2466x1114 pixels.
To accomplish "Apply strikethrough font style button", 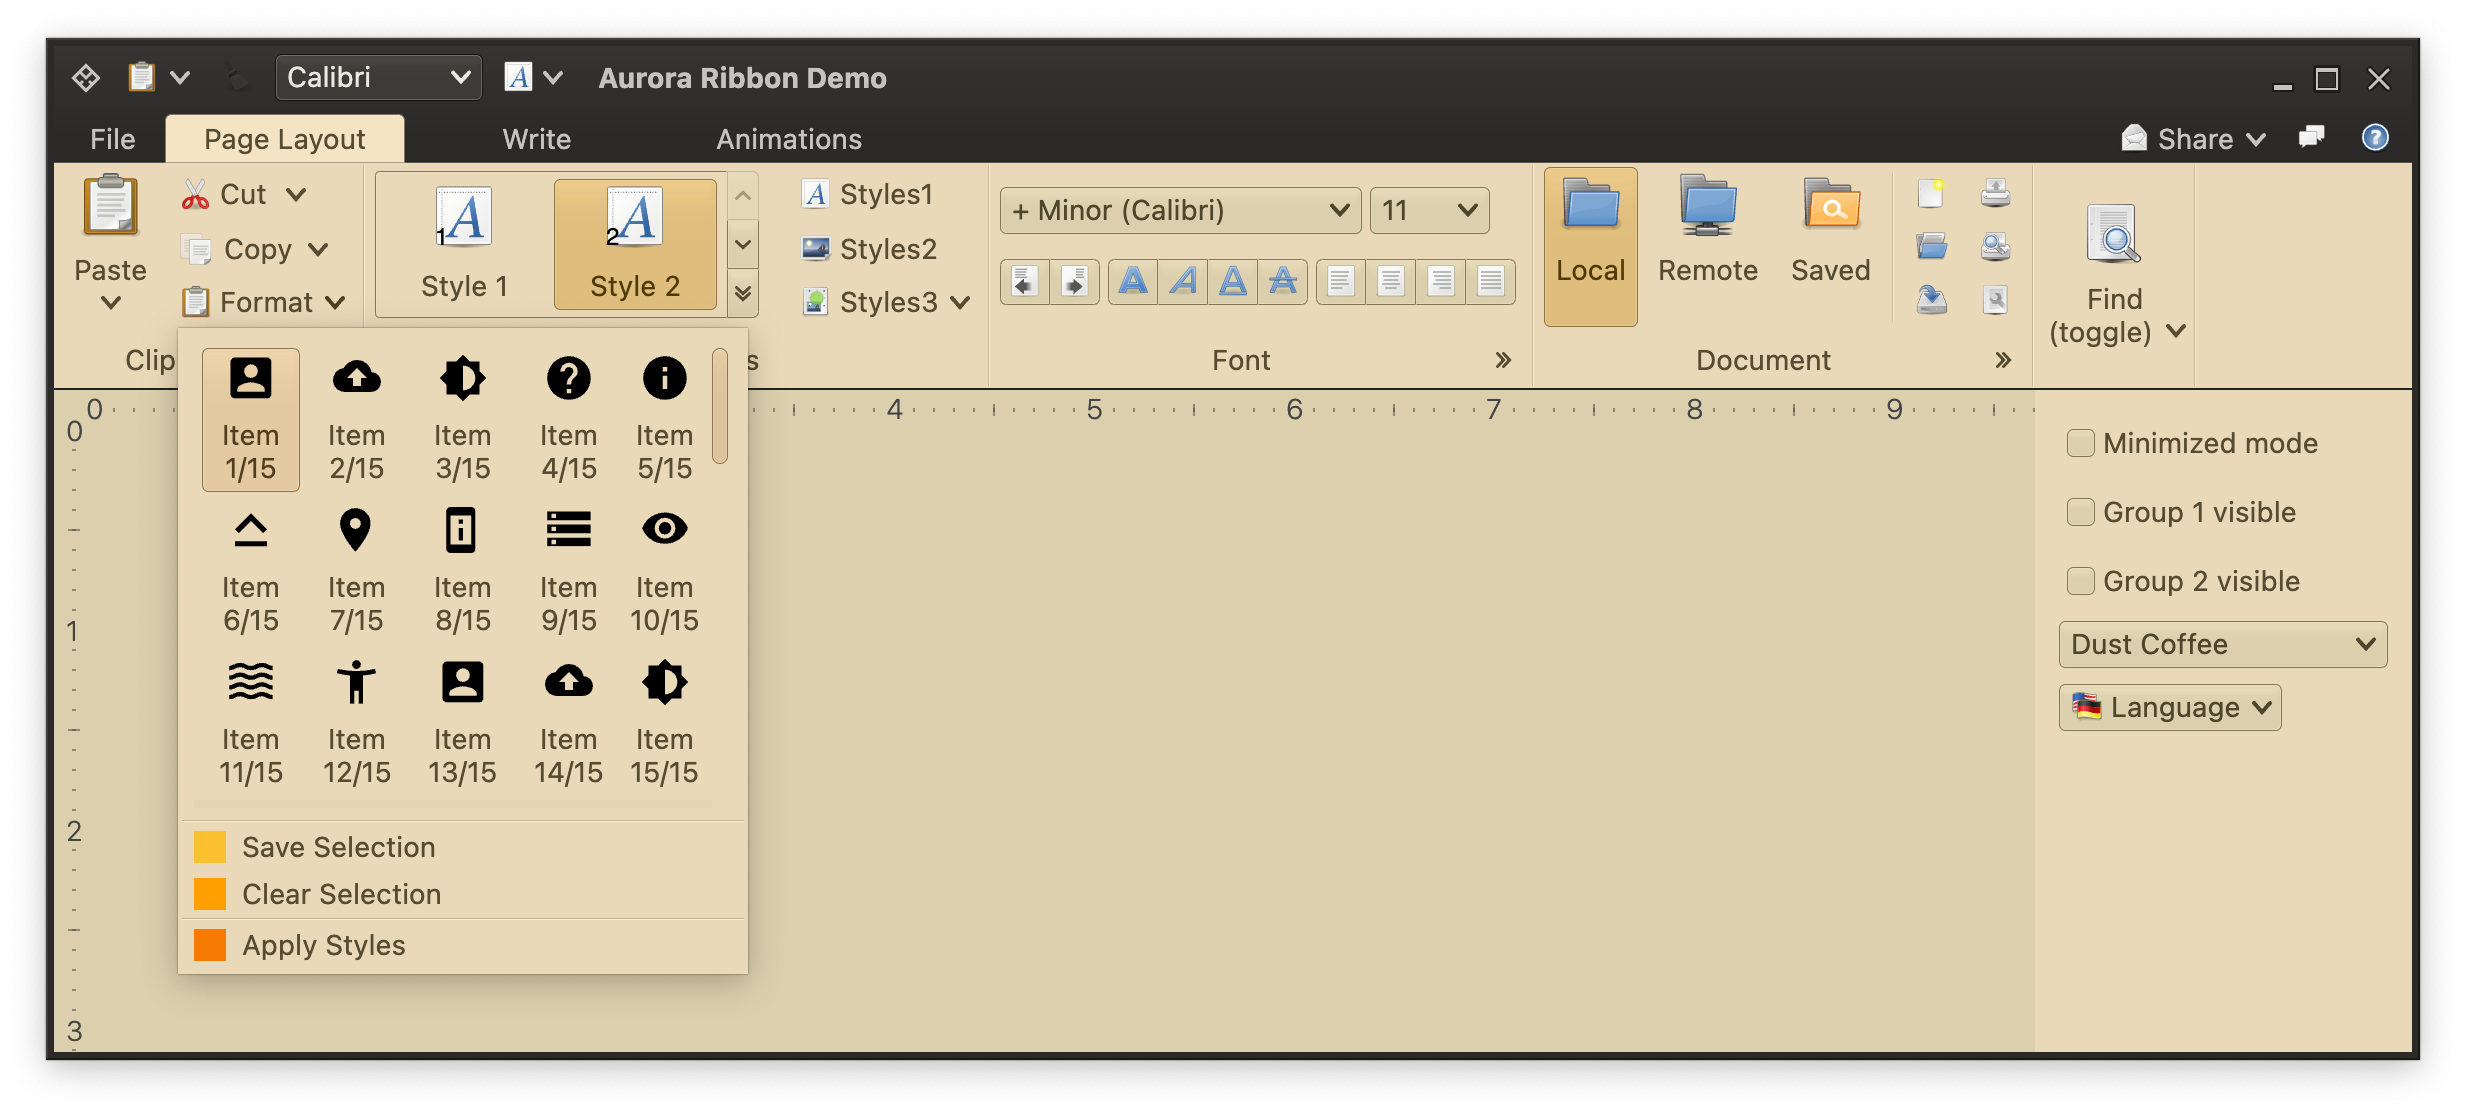I will (1283, 281).
